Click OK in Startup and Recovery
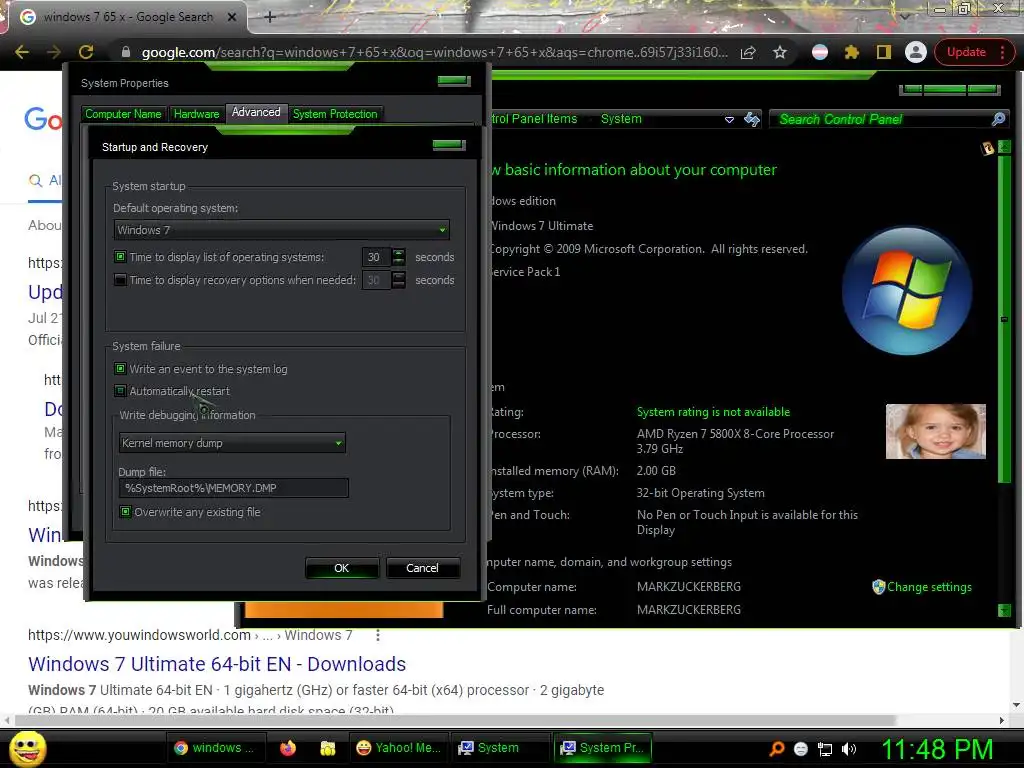Screen dimensions: 1024x768 pyautogui.click(x=342, y=568)
